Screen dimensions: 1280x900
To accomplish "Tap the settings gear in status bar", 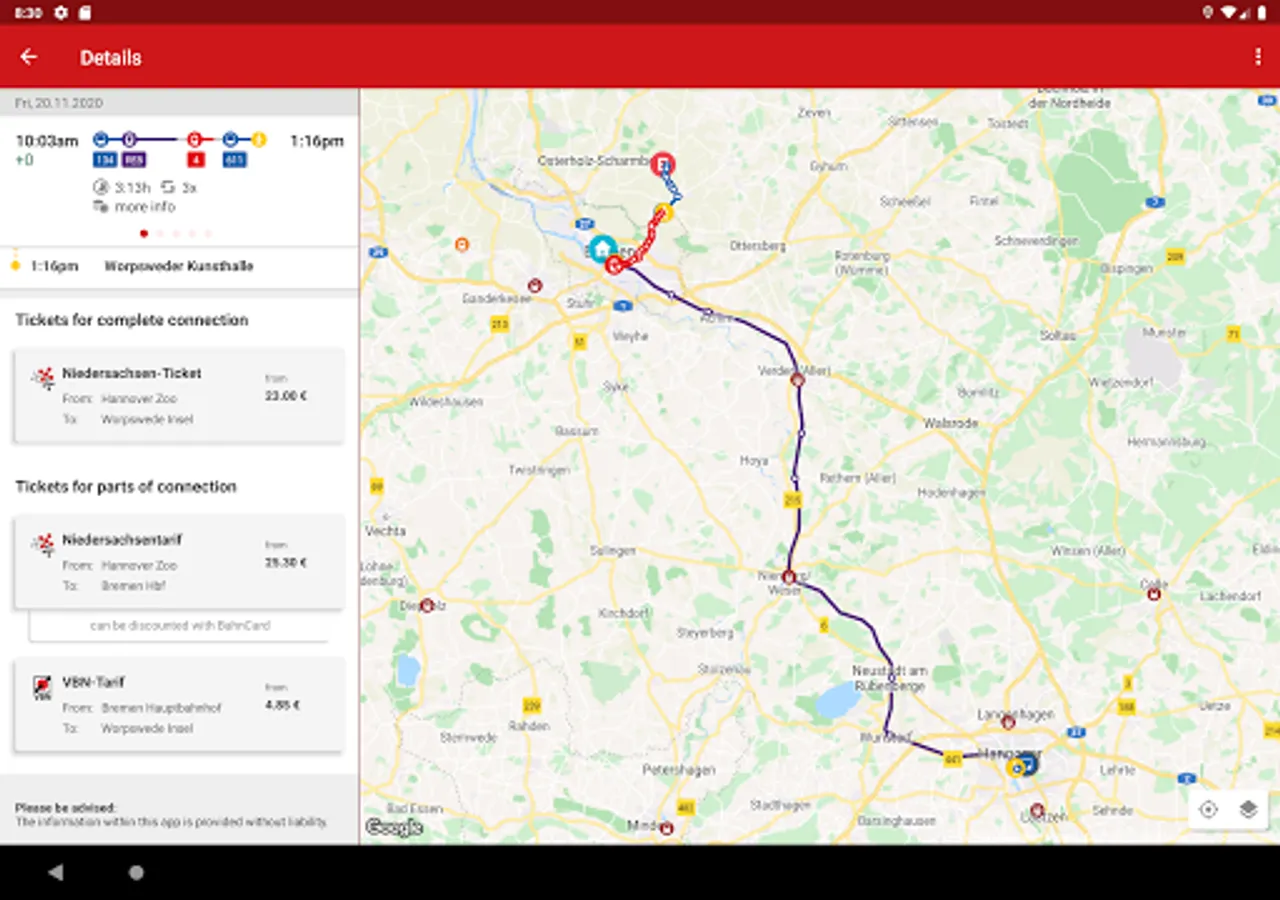I will (x=61, y=12).
